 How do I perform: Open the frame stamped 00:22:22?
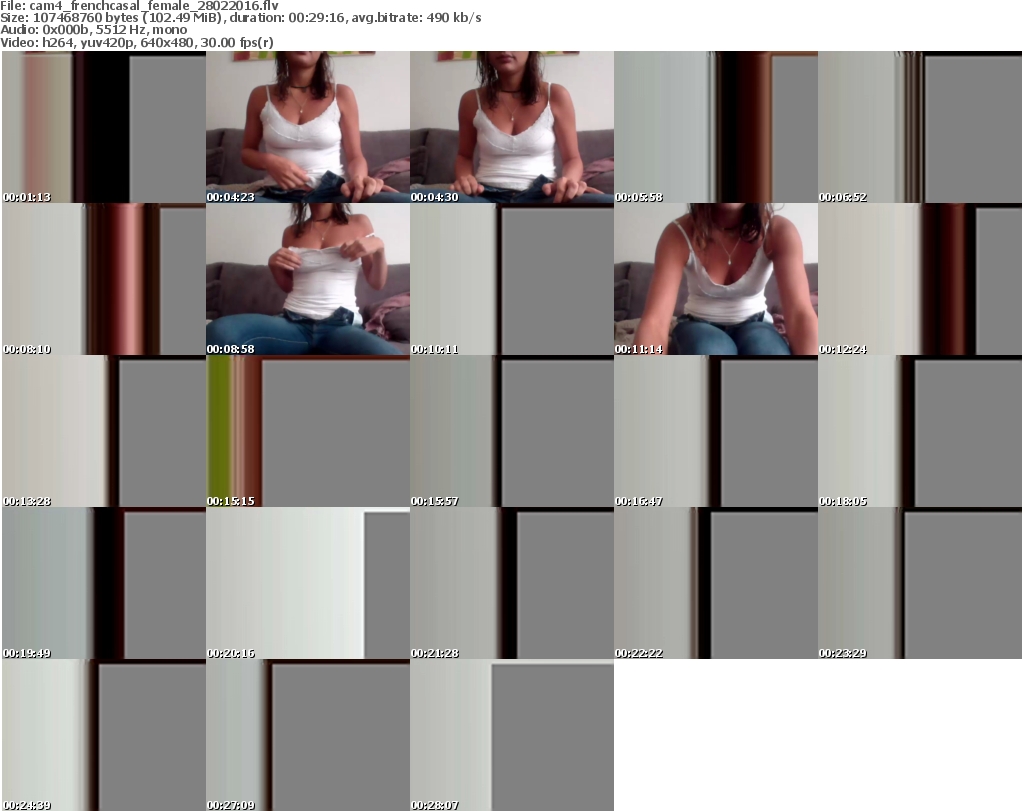pyautogui.click(x=716, y=583)
